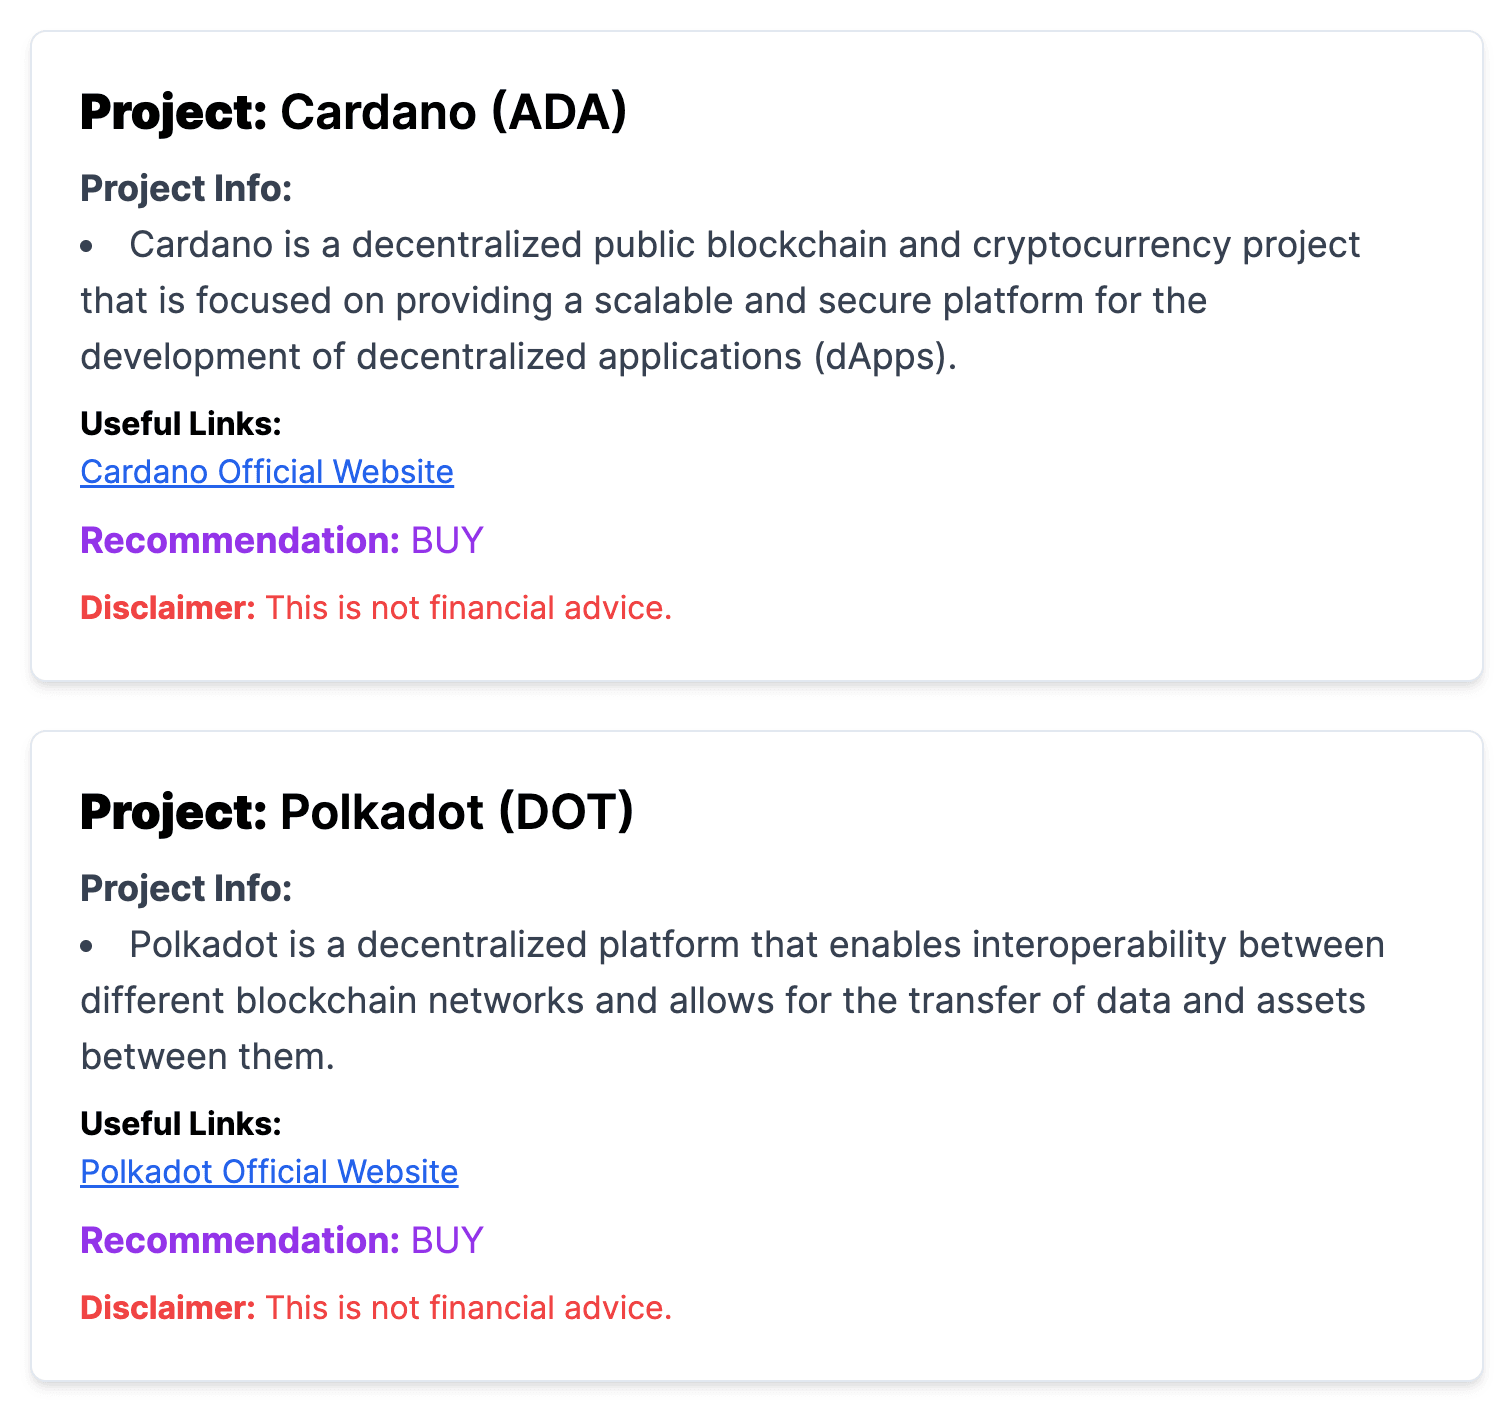The height and width of the screenshot is (1412, 1510).
Task: Click Useful Links label above Cardano link
Action: point(181,424)
